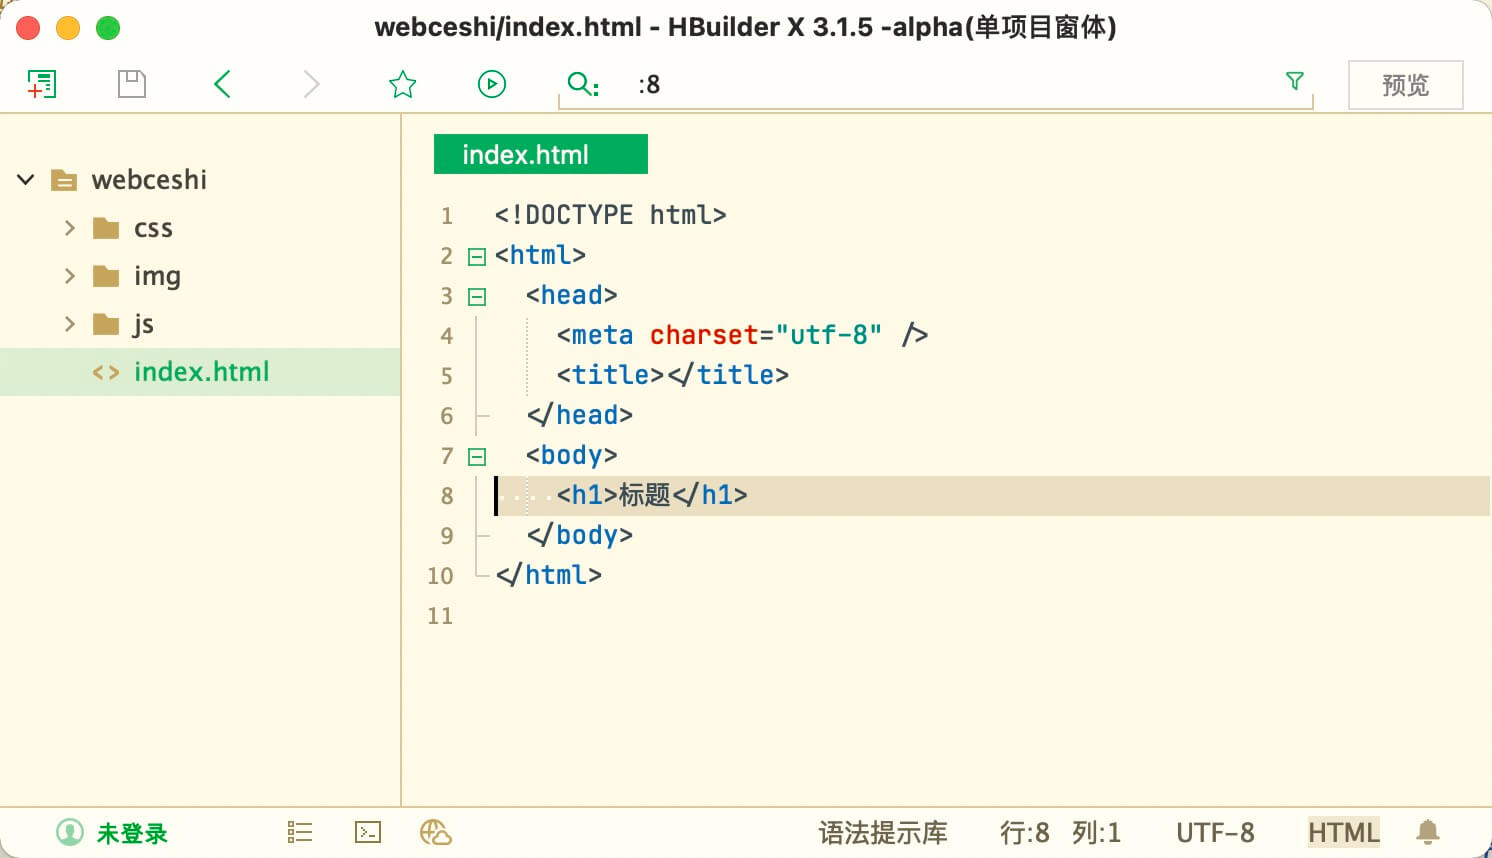The width and height of the screenshot is (1492, 858).
Task: Change encoding via UTF-8 status item
Action: click(1215, 833)
